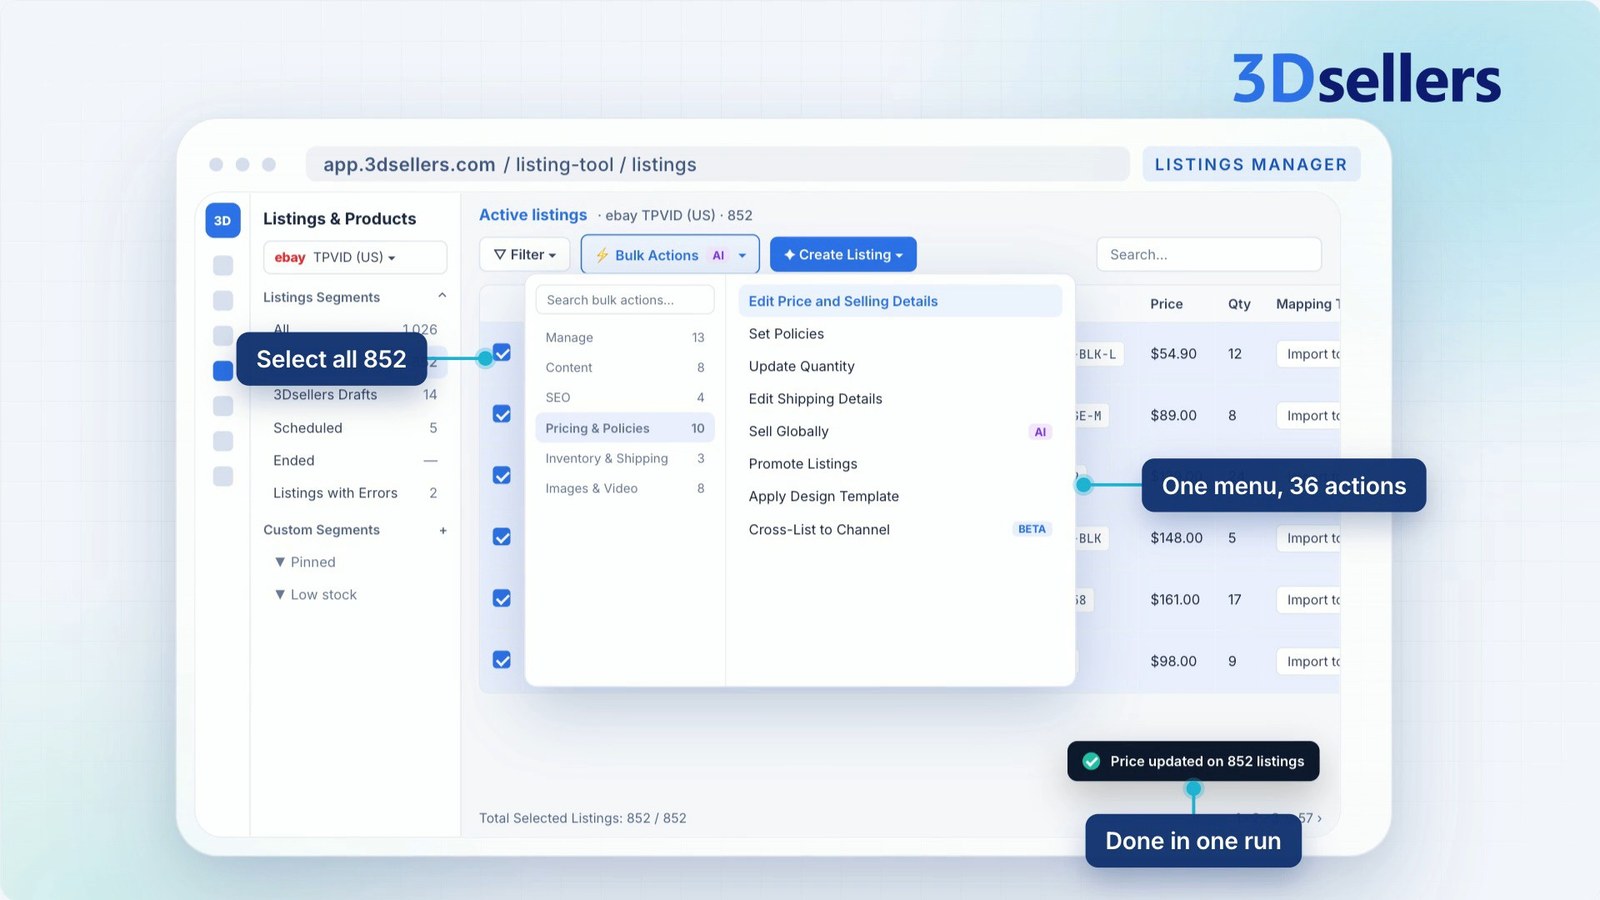1600x900 pixels.
Task: Click the $54.90 price cell
Action: tap(1173, 354)
